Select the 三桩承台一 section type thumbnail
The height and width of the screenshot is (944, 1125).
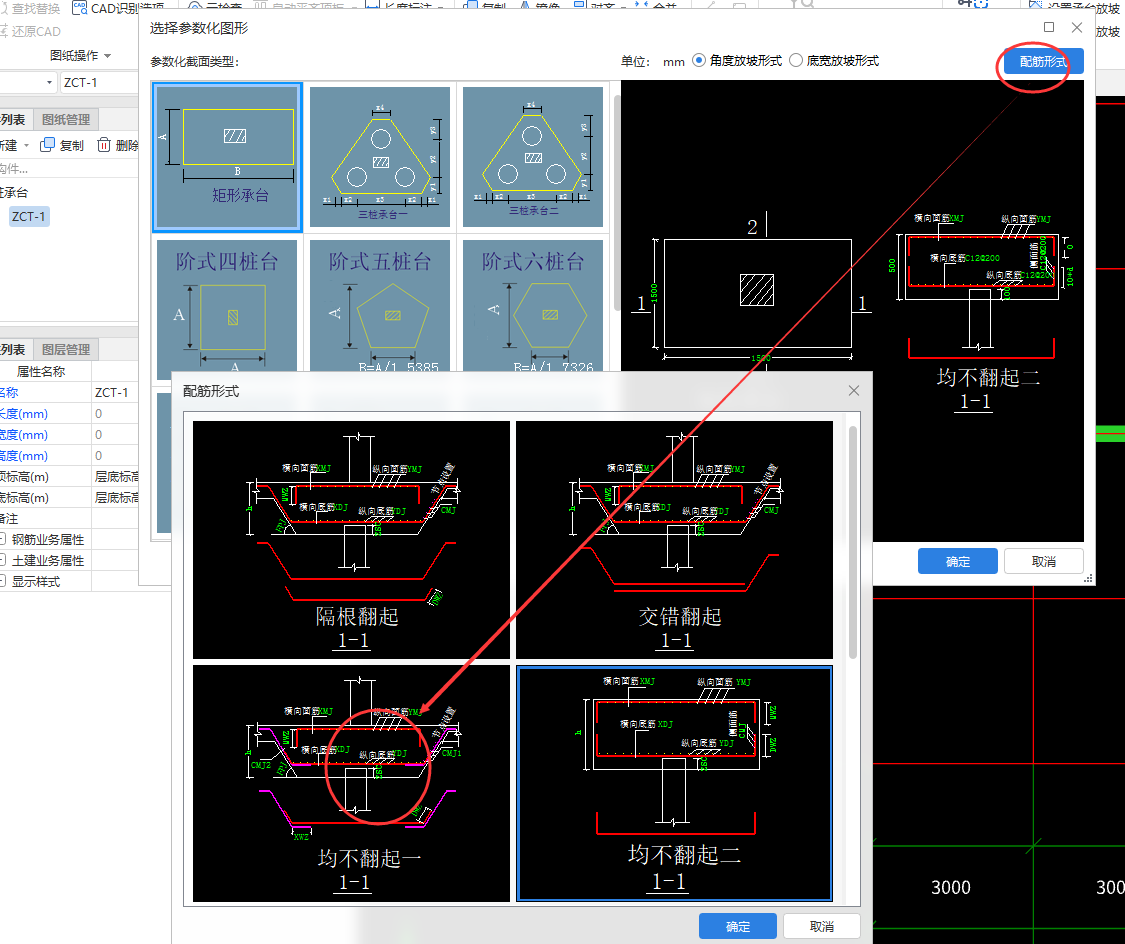(380, 157)
